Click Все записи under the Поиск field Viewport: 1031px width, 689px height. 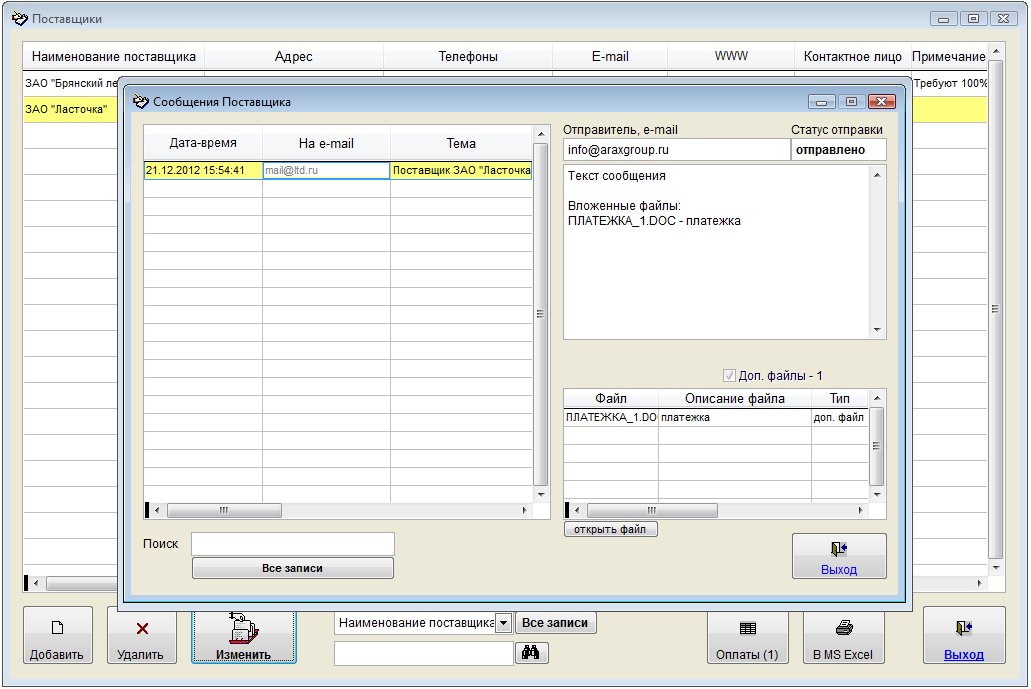(x=292, y=568)
